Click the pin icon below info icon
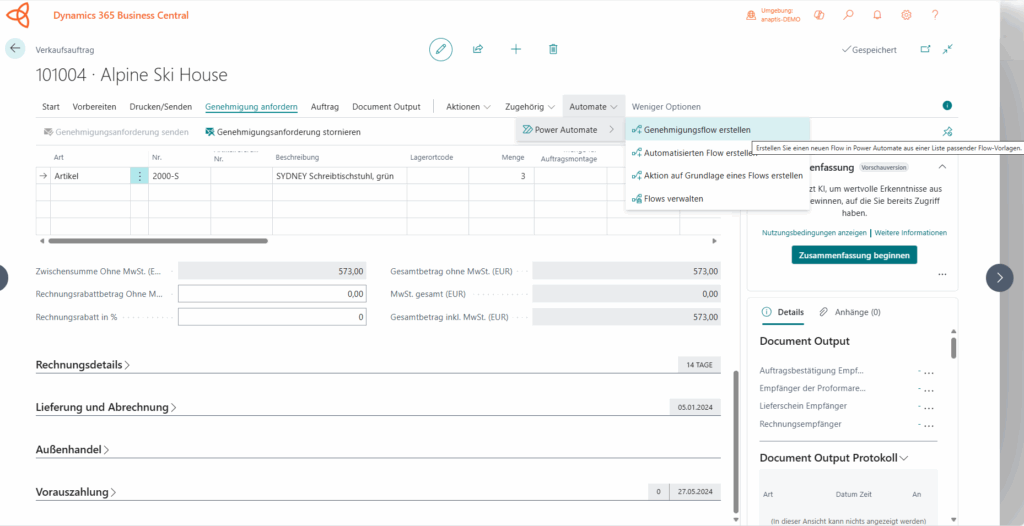The width and height of the screenshot is (1024, 526). click(x=948, y=131)
